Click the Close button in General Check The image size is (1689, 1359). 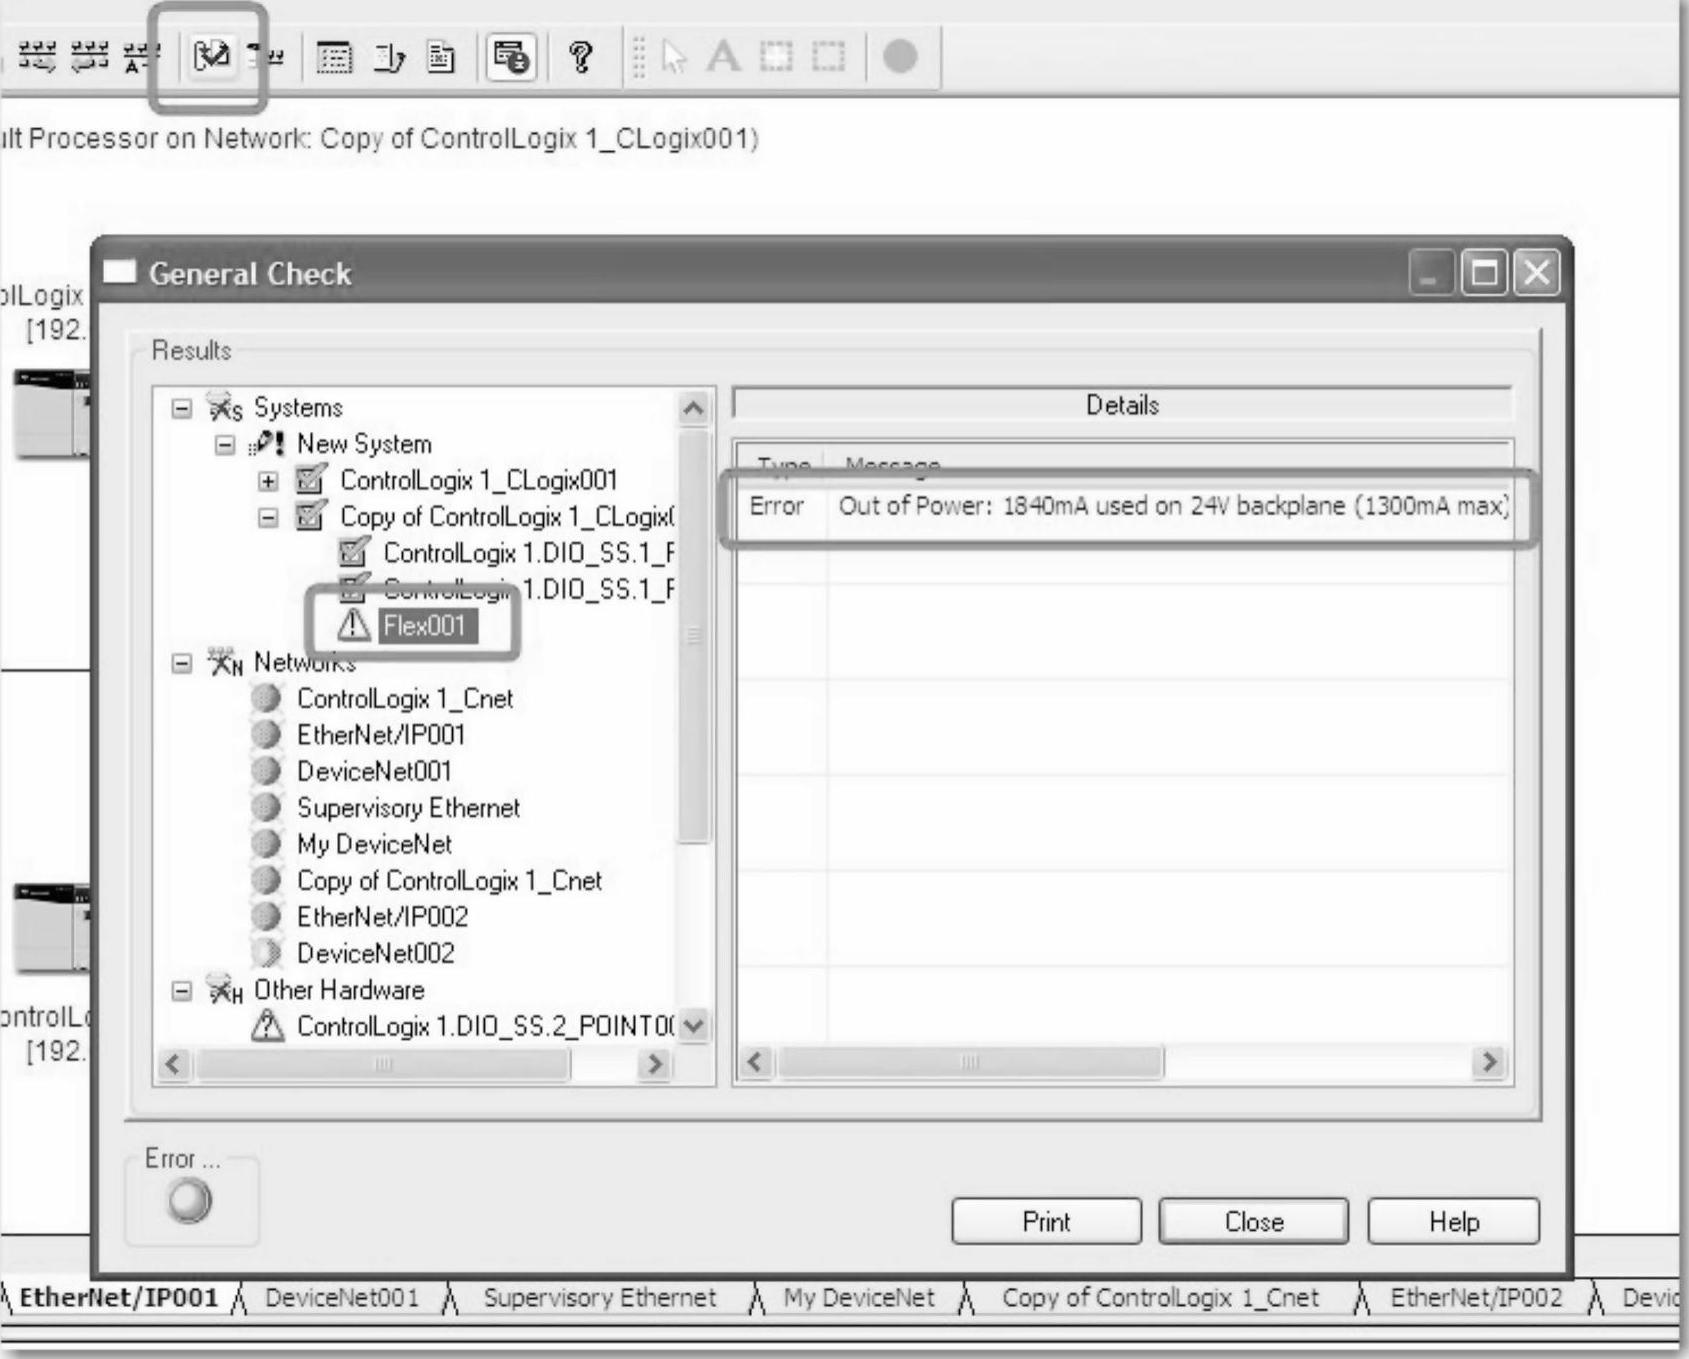1253,1221
